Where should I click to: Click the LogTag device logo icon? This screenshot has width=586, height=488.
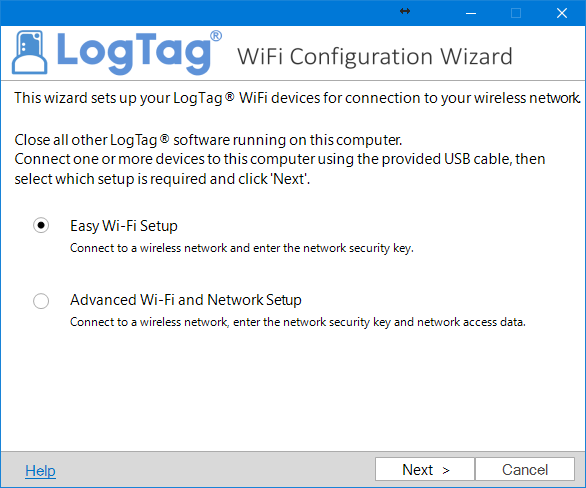tap(30, 52)
